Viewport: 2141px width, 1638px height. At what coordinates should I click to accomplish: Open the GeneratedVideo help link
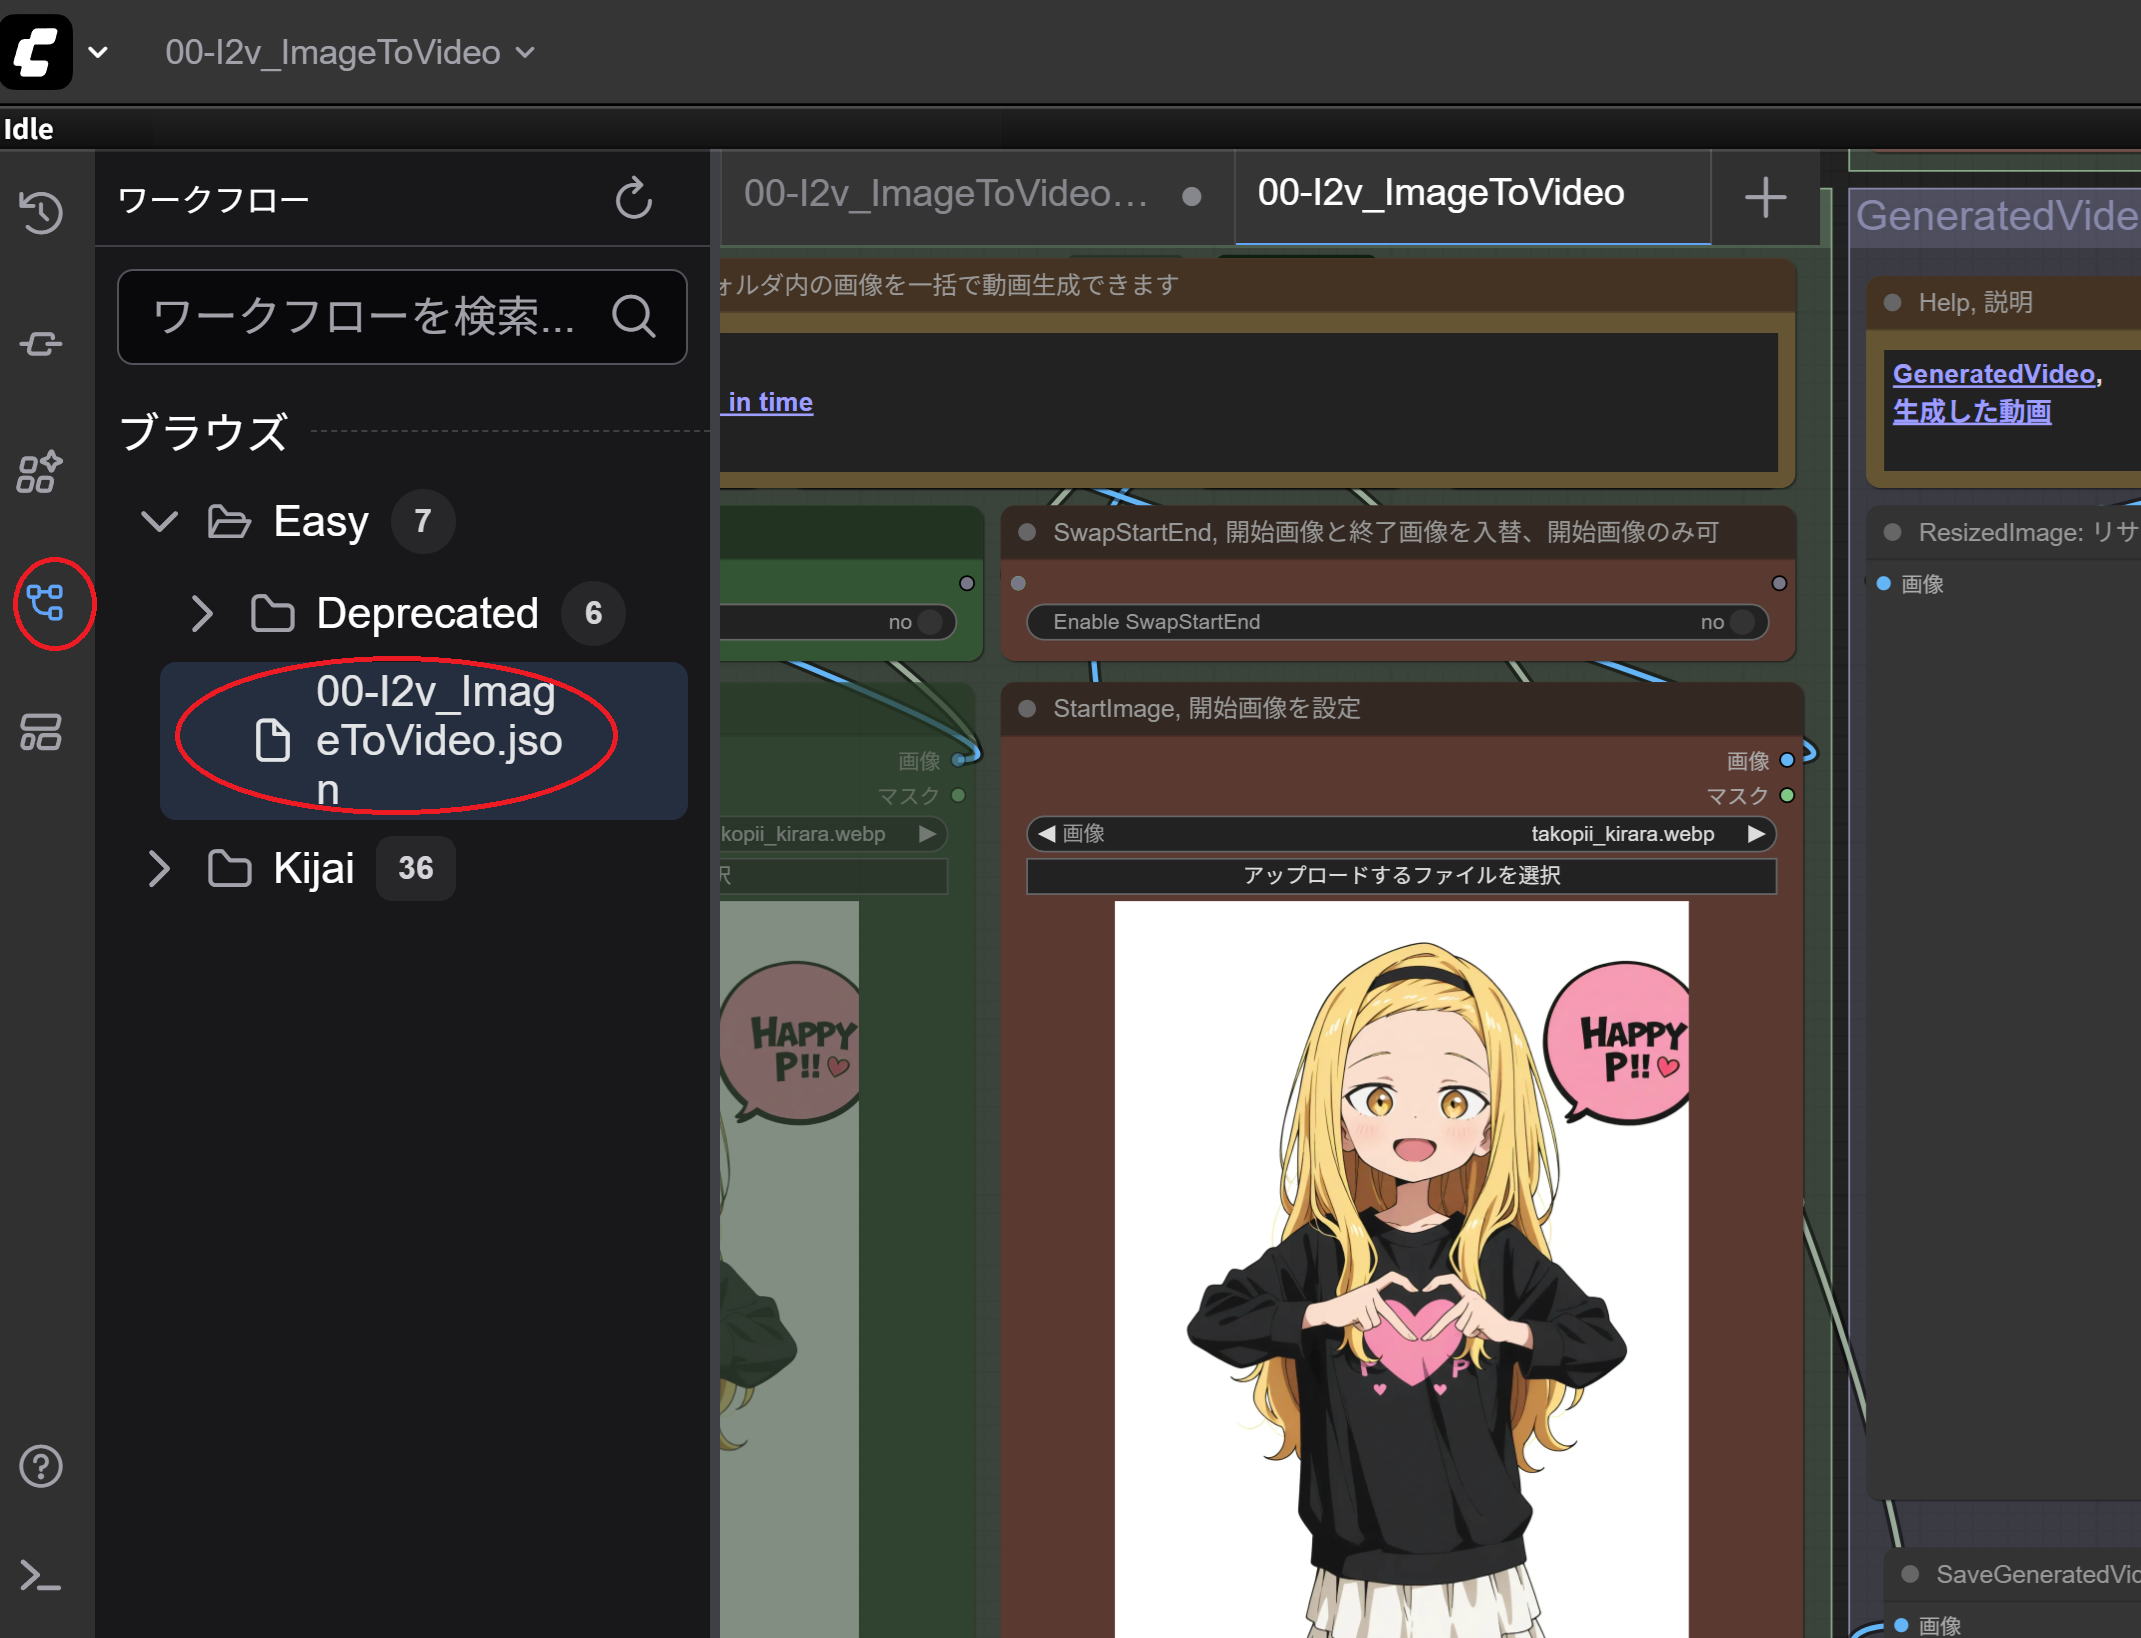point(1993,374)
